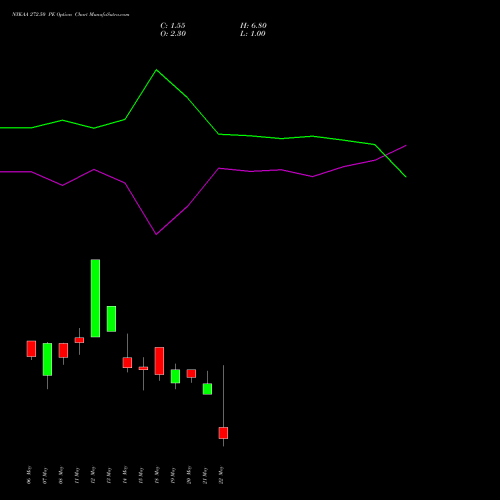Click the red candle for 06 May
Viewport: 500px width, 500px height.
[31, 349]
